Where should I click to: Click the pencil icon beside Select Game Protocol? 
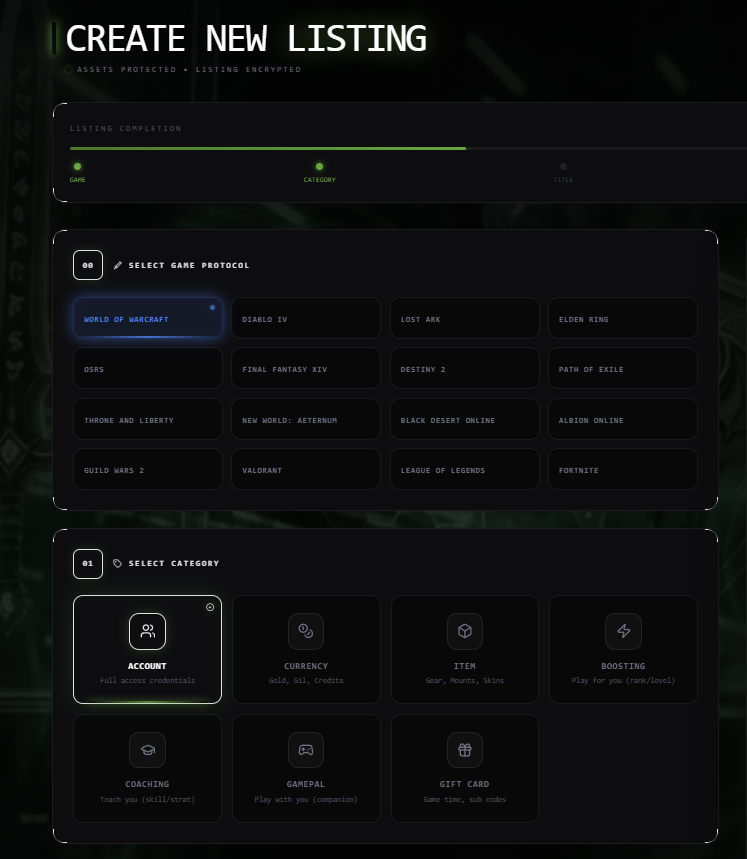[117, 265]
